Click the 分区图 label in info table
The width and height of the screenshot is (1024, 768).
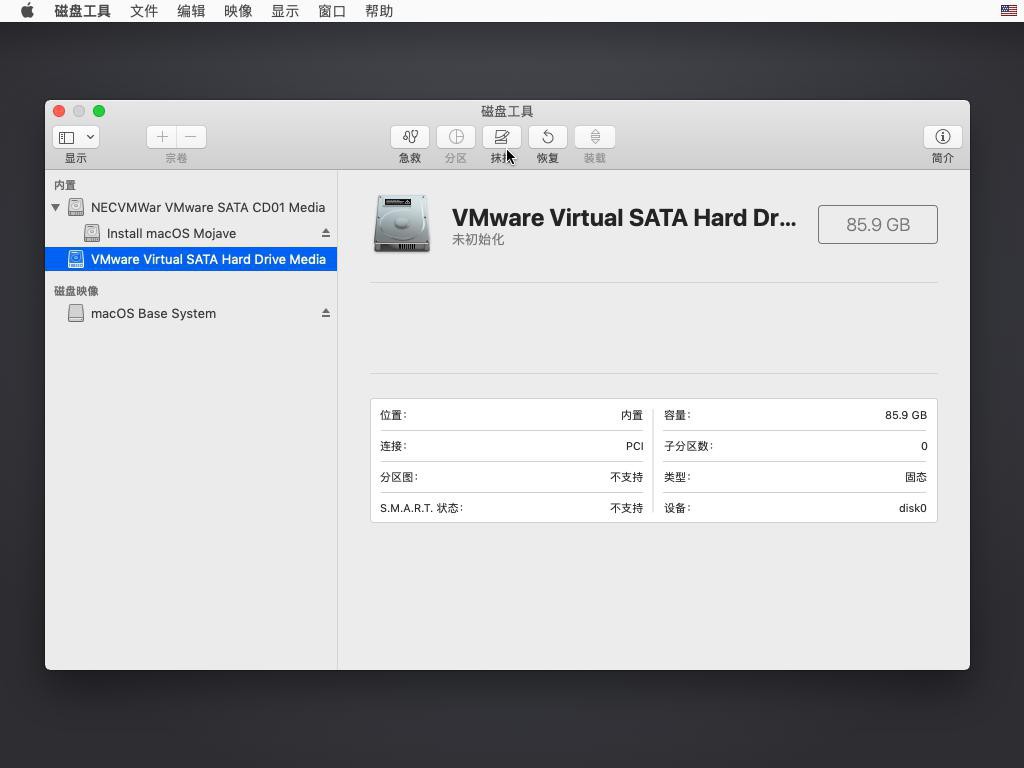399,477
